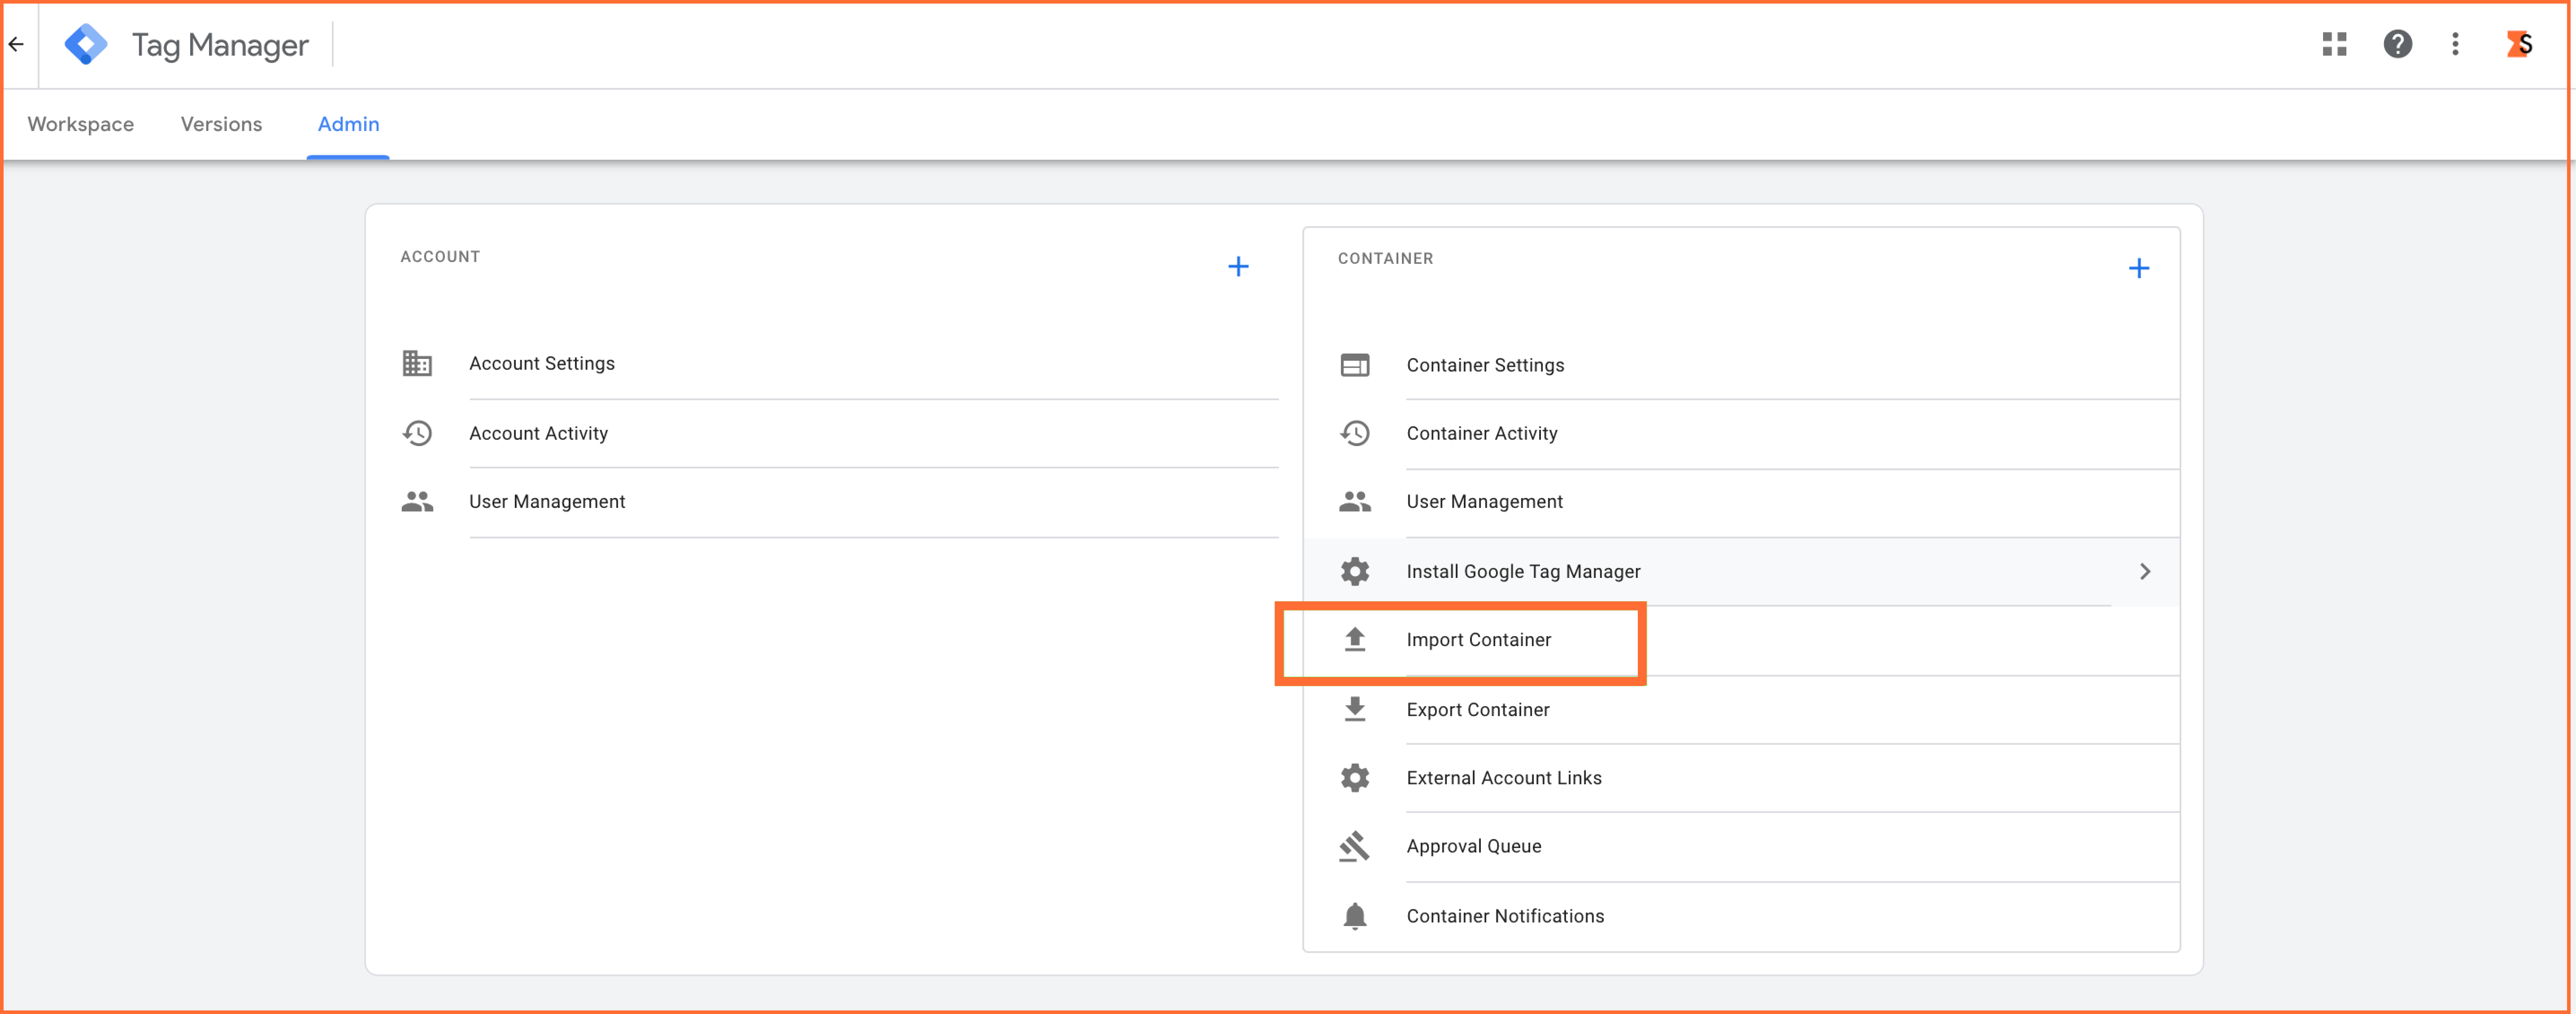
Task: Click the Account Settings building icon
Action: (x=417, y=363)
